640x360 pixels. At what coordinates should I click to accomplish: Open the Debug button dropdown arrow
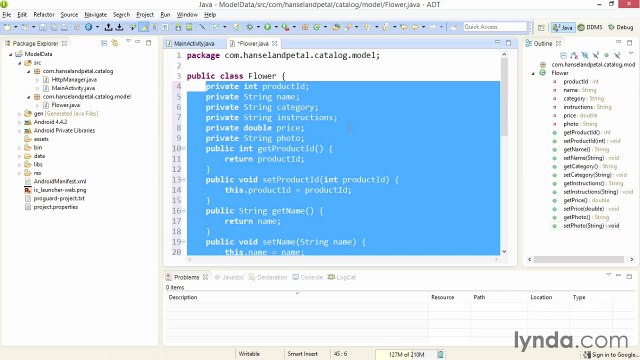(258, 27)
